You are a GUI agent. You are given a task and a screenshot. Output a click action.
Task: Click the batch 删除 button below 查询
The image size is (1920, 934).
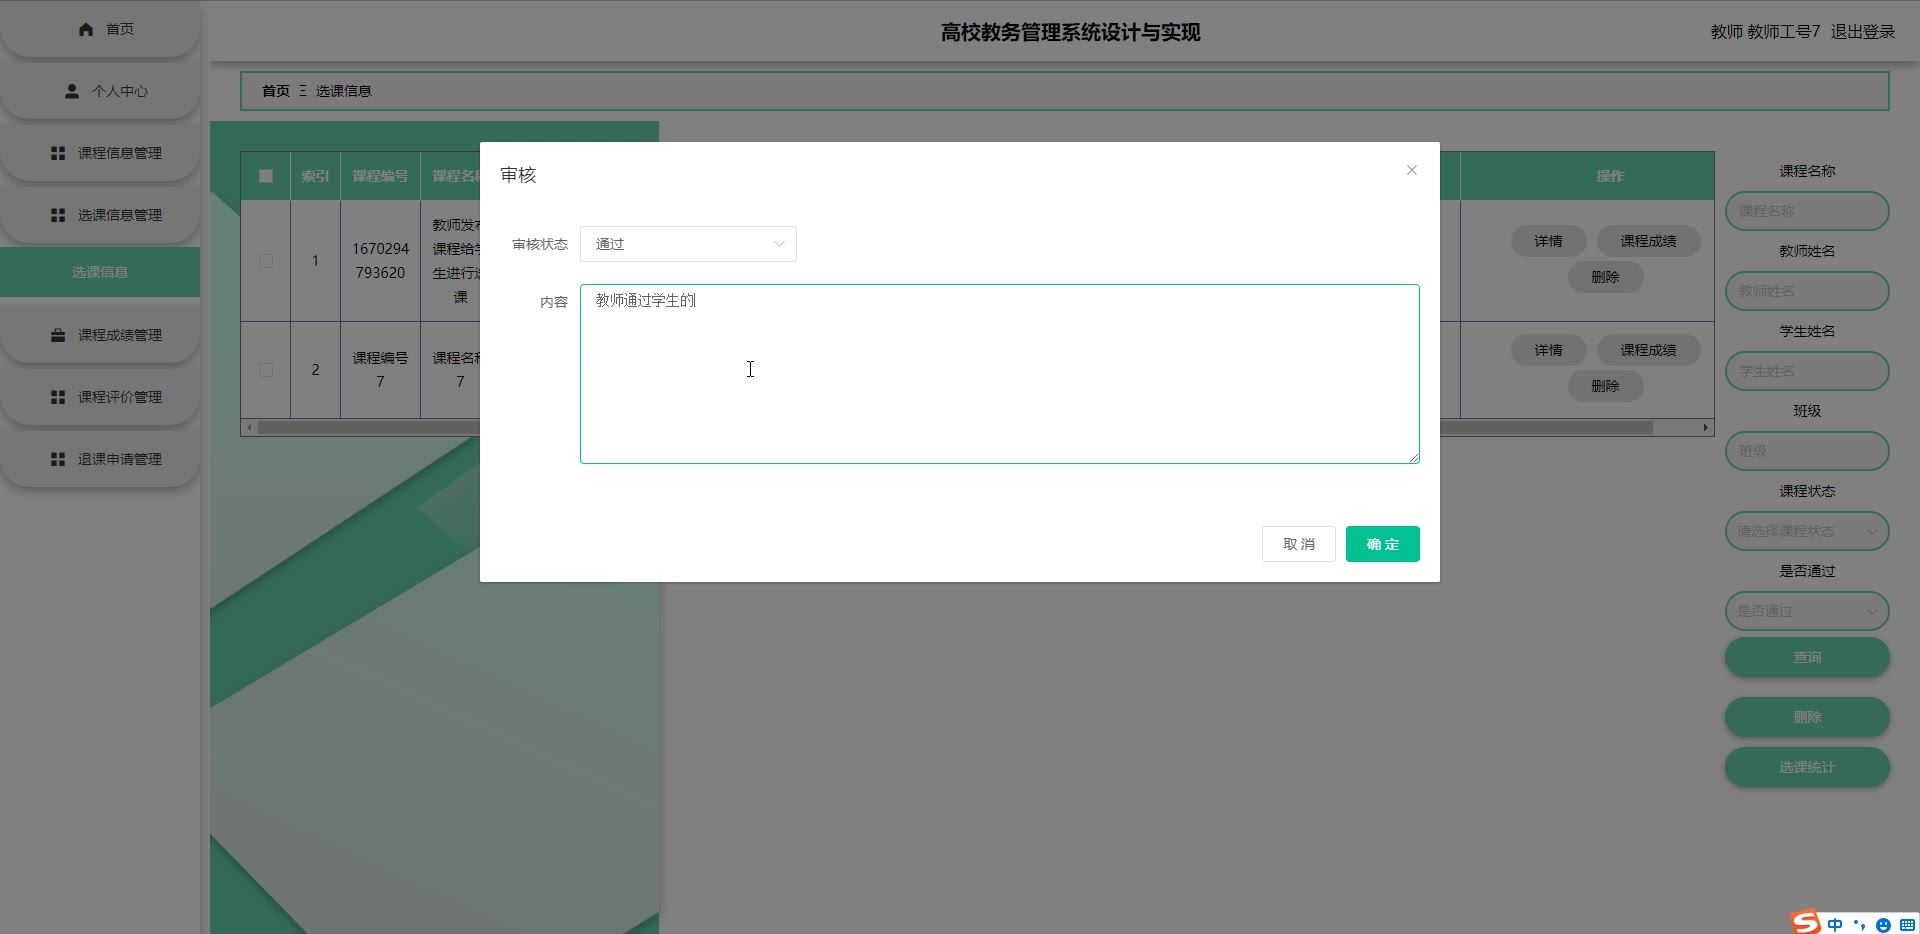pyautogui.click(x=1807, y=717)
